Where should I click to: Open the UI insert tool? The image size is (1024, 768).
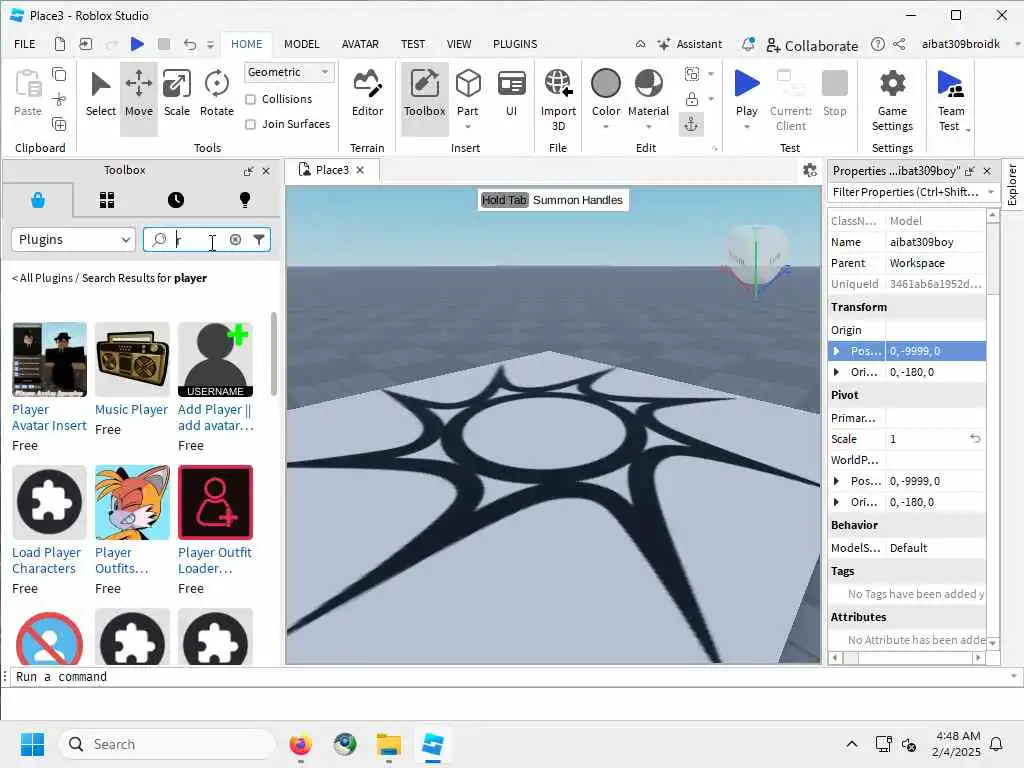[x=511, y=95]
